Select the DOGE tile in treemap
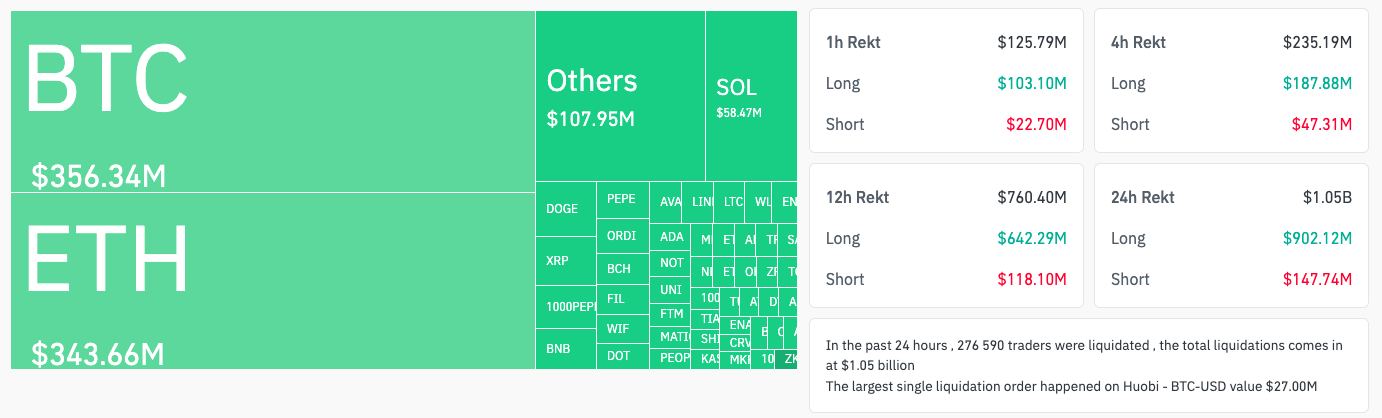1382x418 pixels. pyautogui.click(x=565, y=209)
